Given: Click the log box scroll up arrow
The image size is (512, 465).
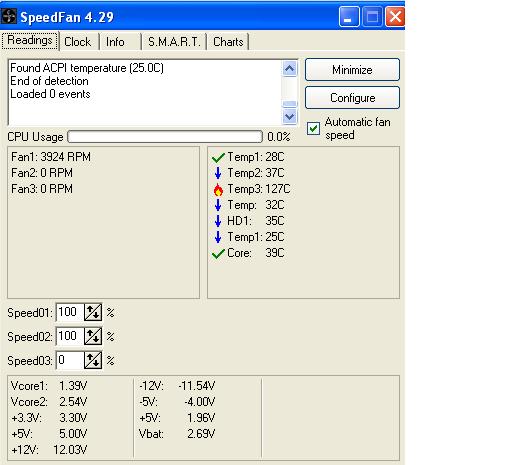Looking at the screenshot, I should 289,69.
